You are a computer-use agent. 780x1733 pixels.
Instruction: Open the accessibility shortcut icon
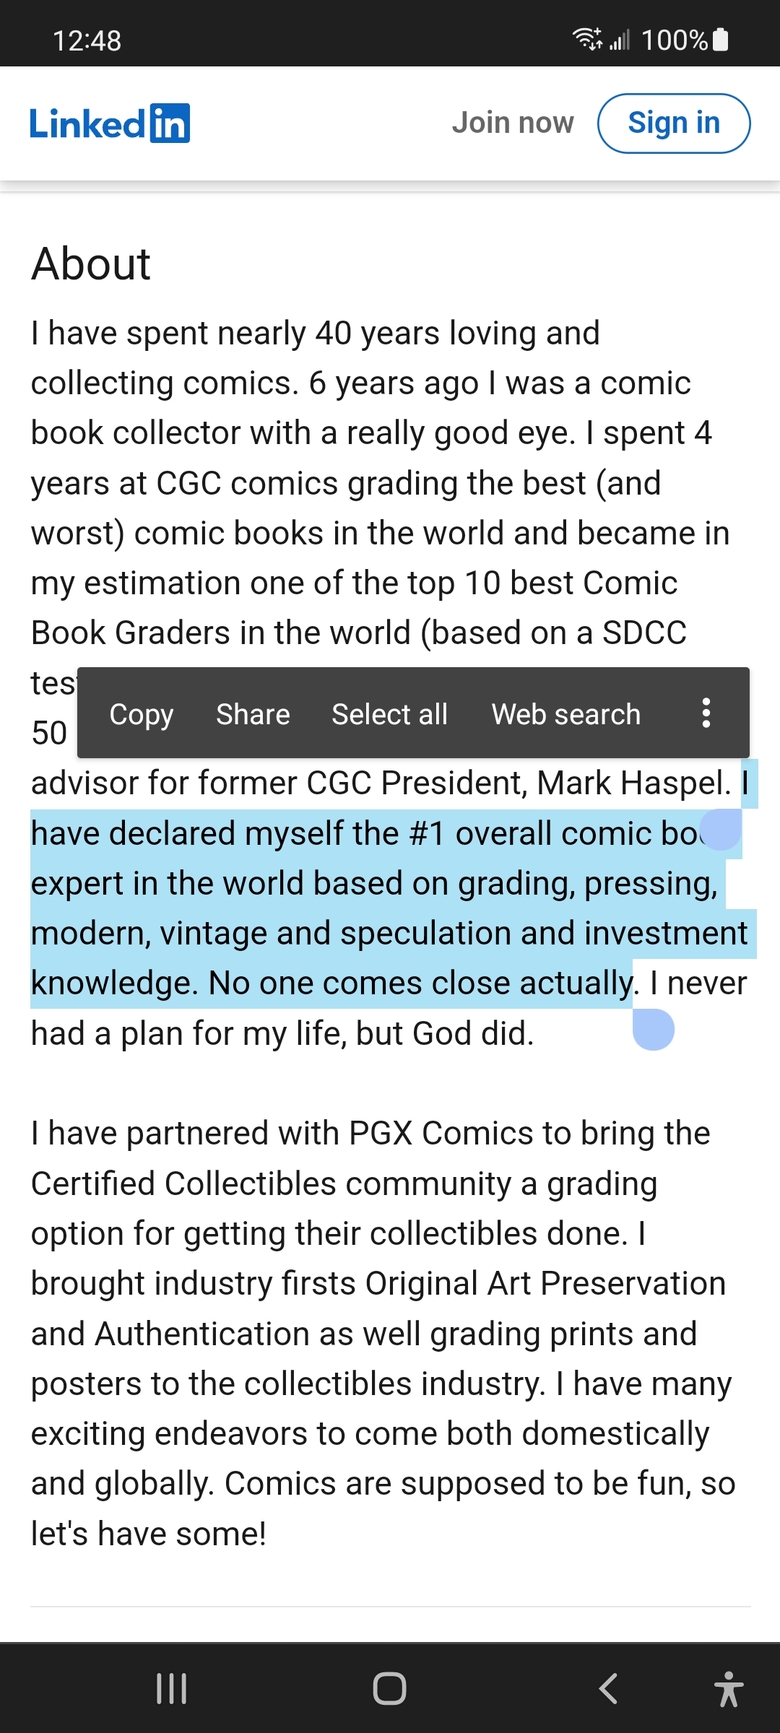(x=729, y=1689)
